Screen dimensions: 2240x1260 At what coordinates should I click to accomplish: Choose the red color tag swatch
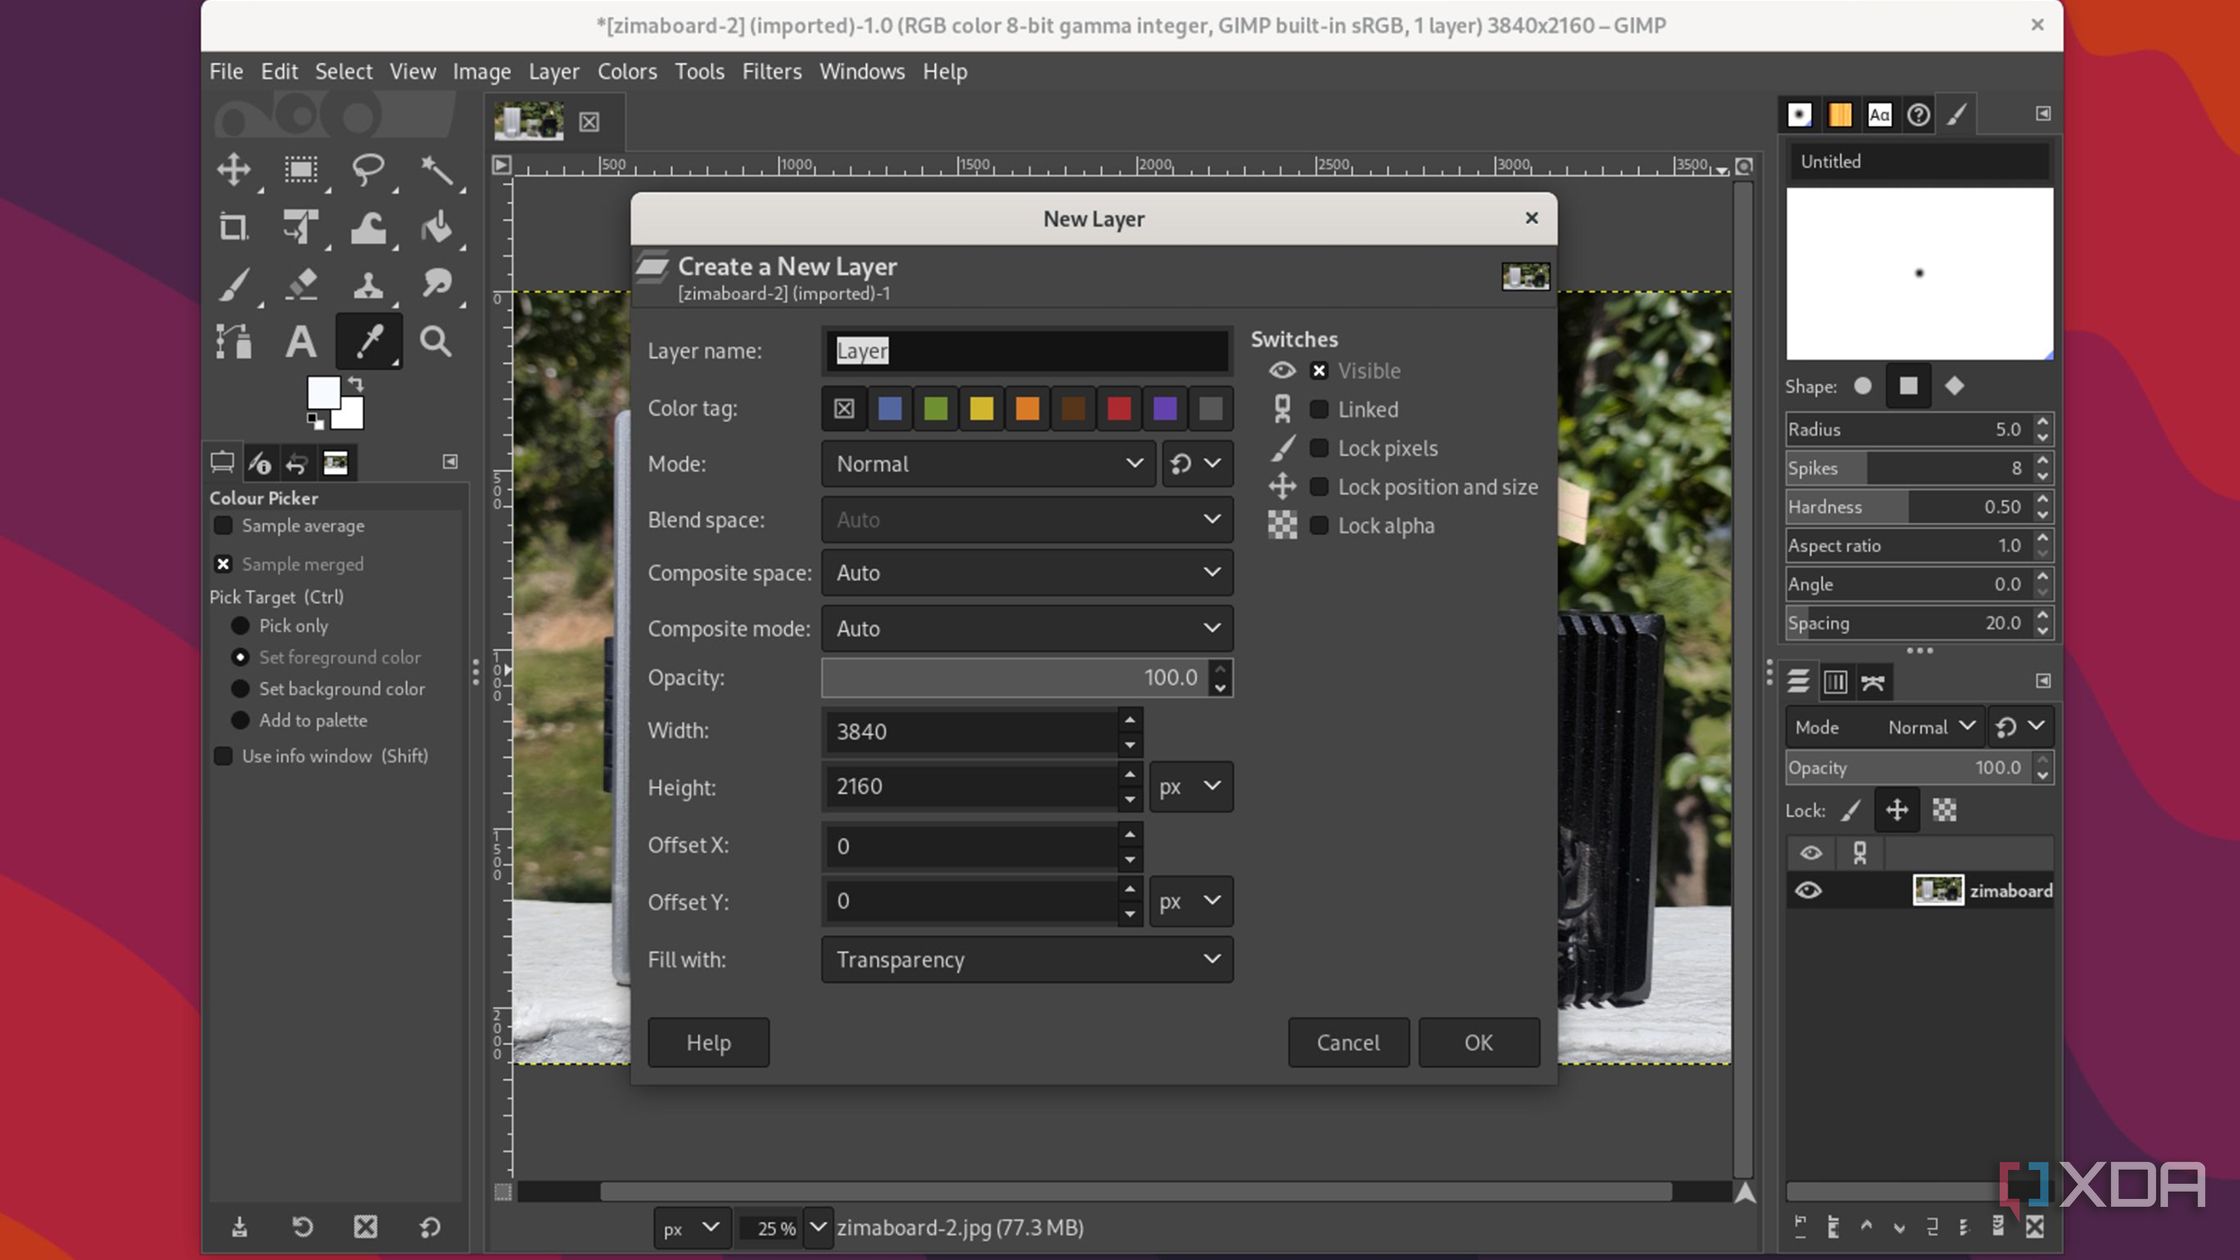(x=1119, y=409)
